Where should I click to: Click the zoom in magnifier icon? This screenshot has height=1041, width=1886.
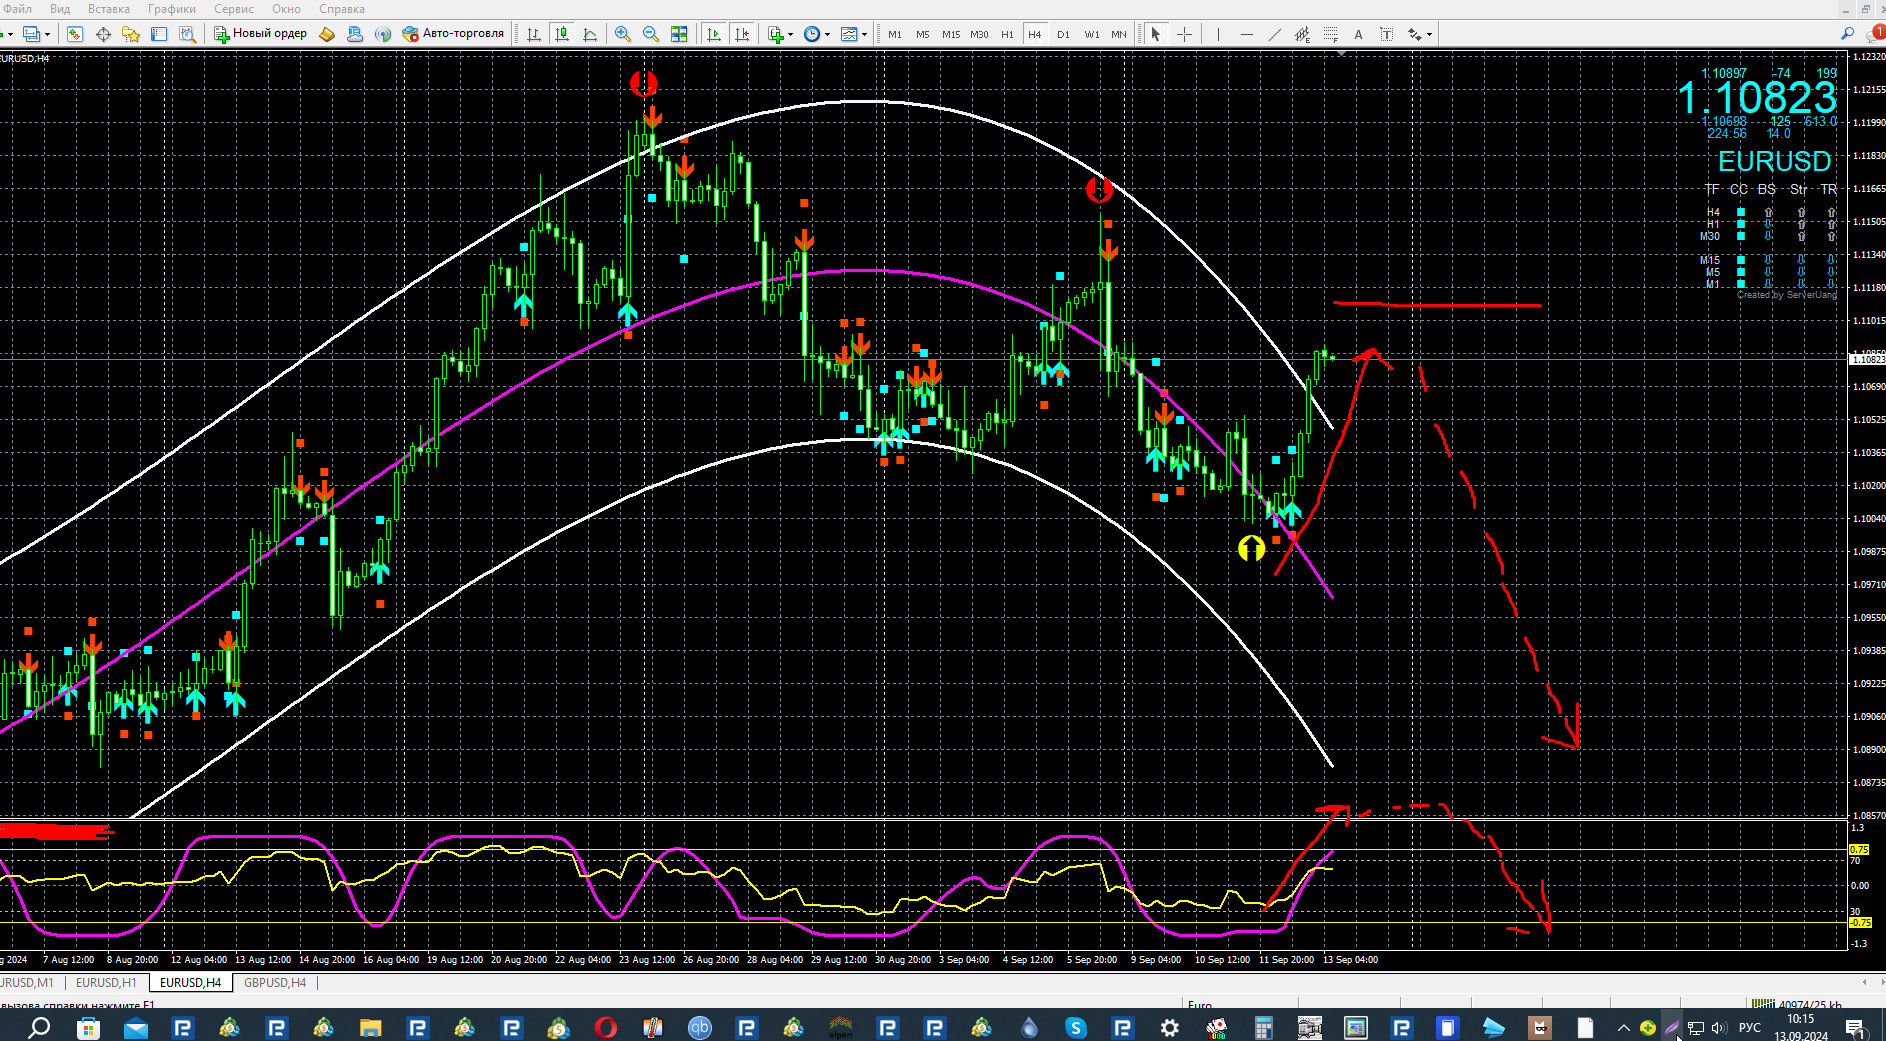(622, 34)
